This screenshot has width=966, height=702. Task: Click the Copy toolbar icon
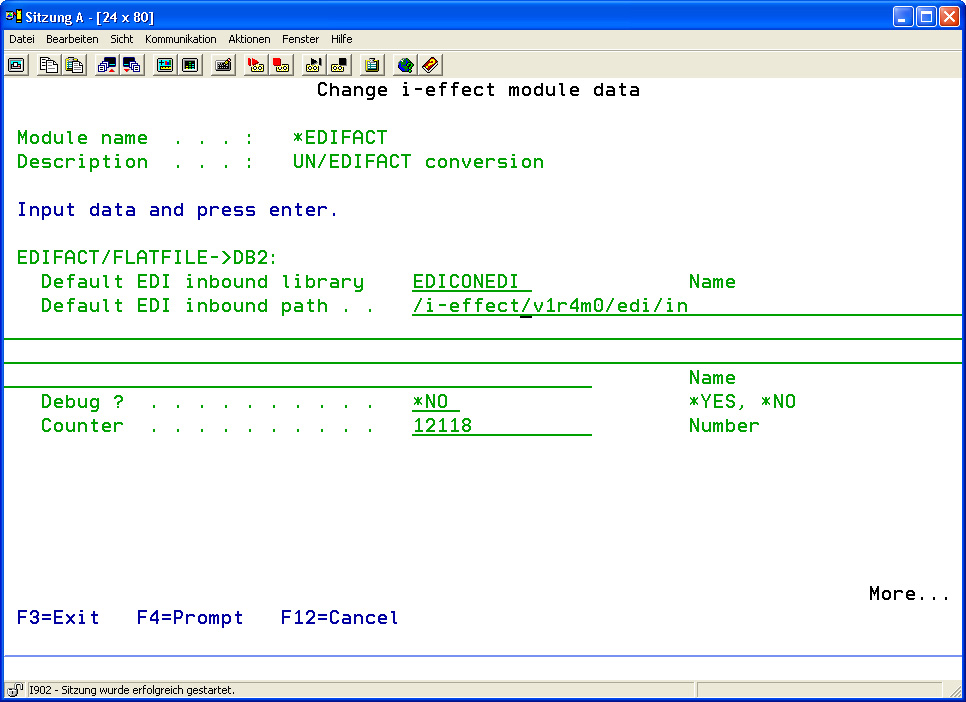pos(48,65)
